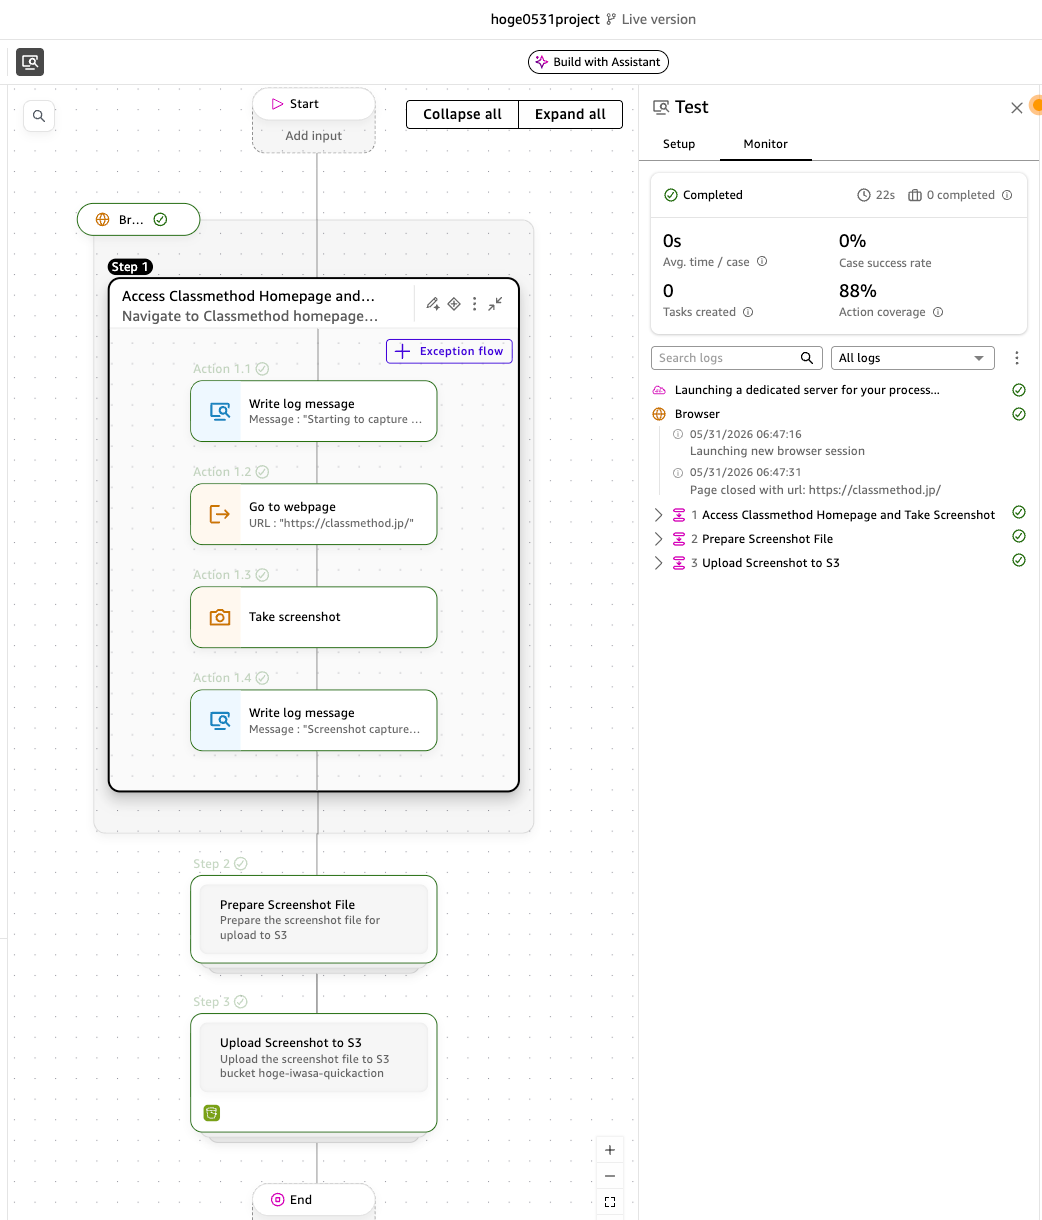
Task: Click the globe icon beside Browser log
Action: pyautogui.click(x=659, y=414)
